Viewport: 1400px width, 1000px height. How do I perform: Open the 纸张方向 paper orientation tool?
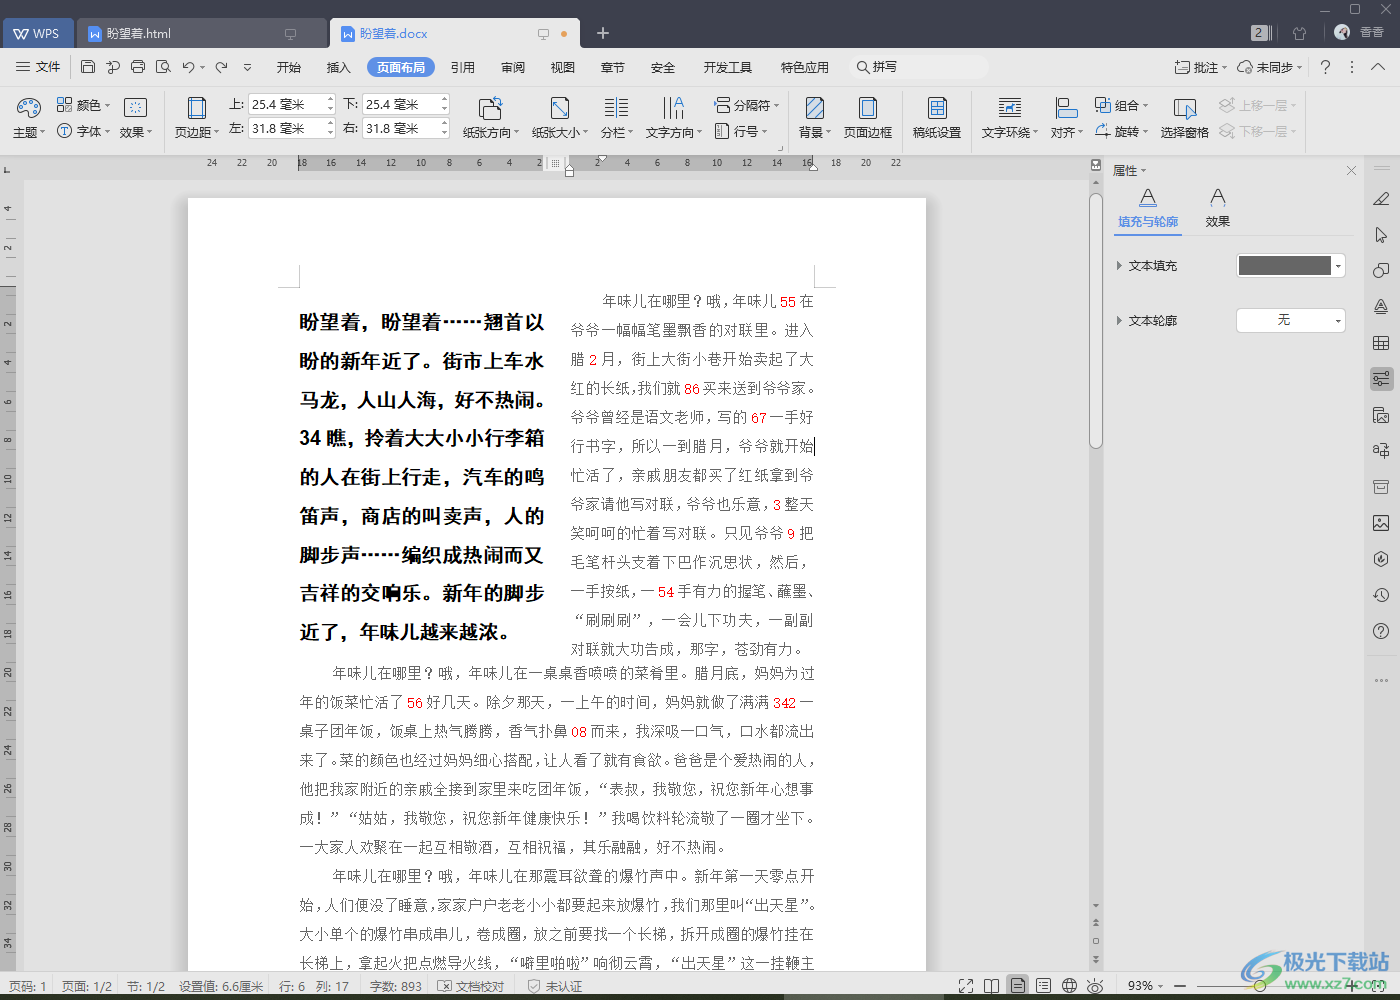pos(490,108)
